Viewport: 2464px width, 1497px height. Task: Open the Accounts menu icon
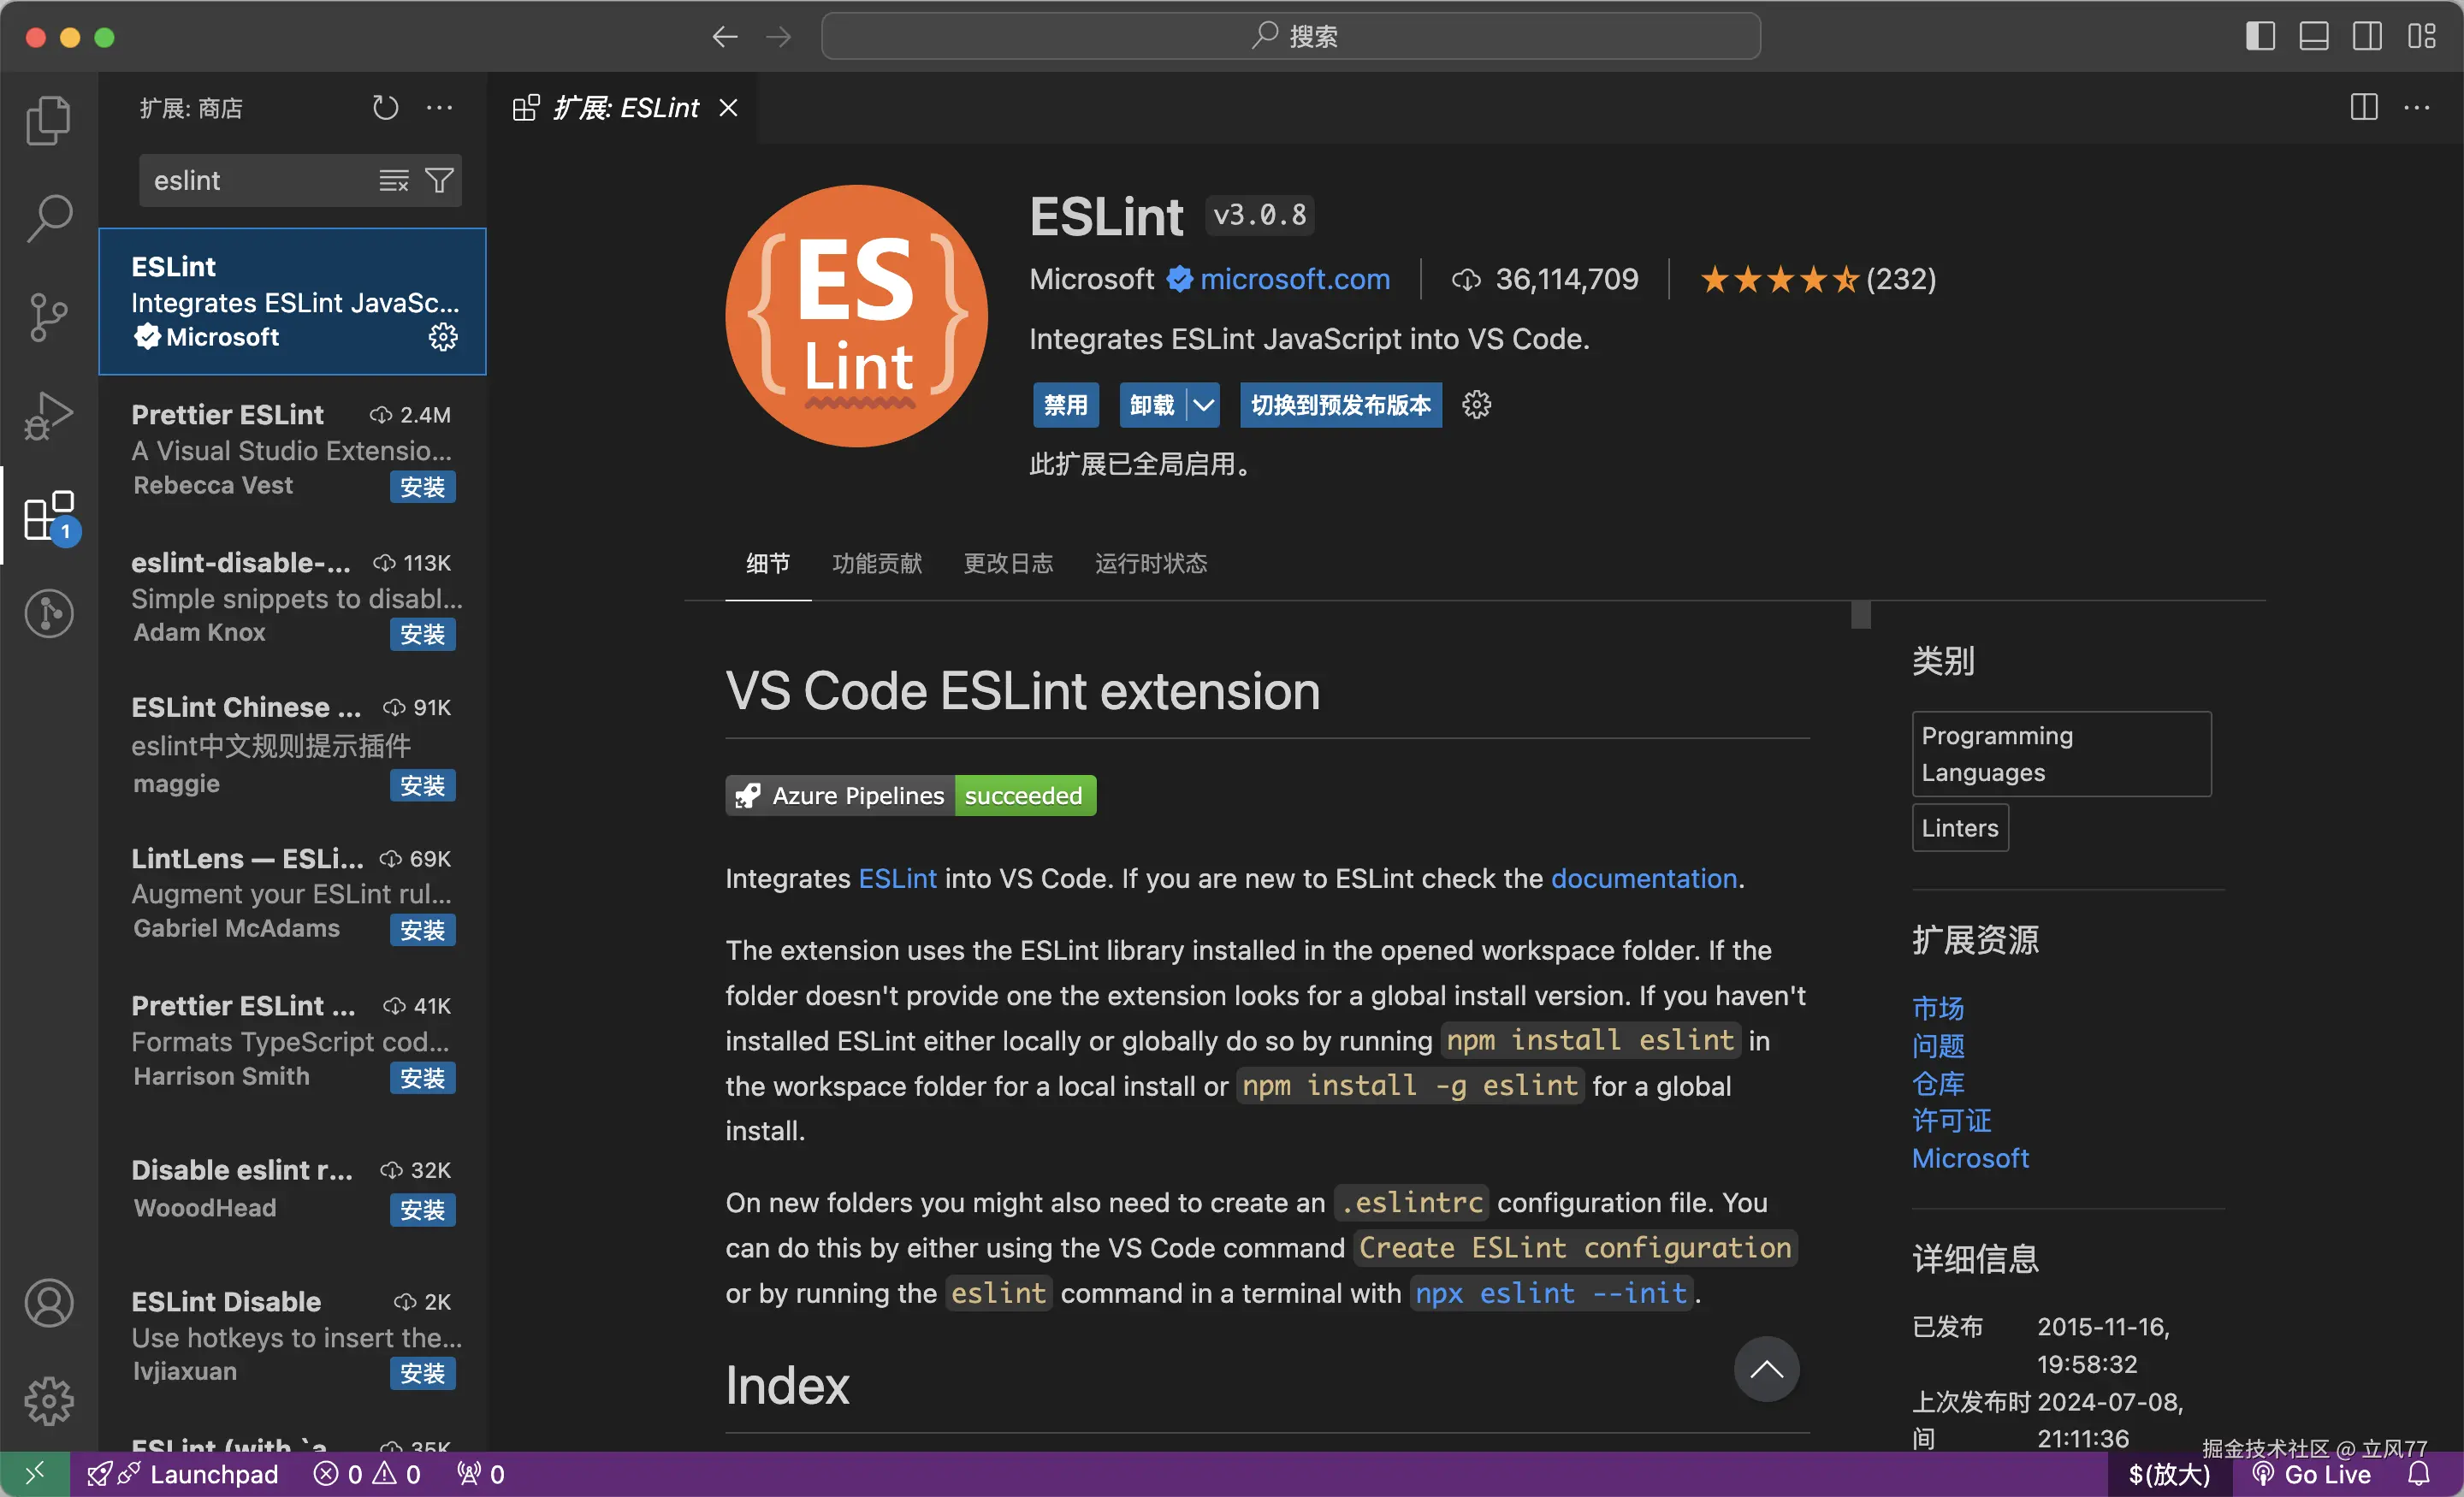[x=48, y=1303]
